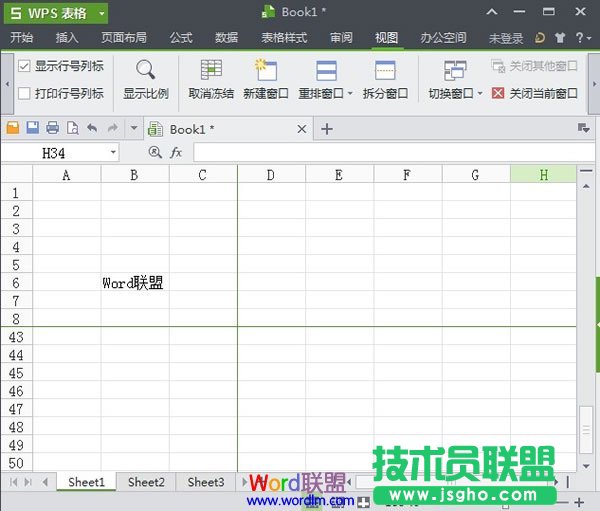Close the Book1 document tab
Screen dimensions: 600x511
click(302, 129)
